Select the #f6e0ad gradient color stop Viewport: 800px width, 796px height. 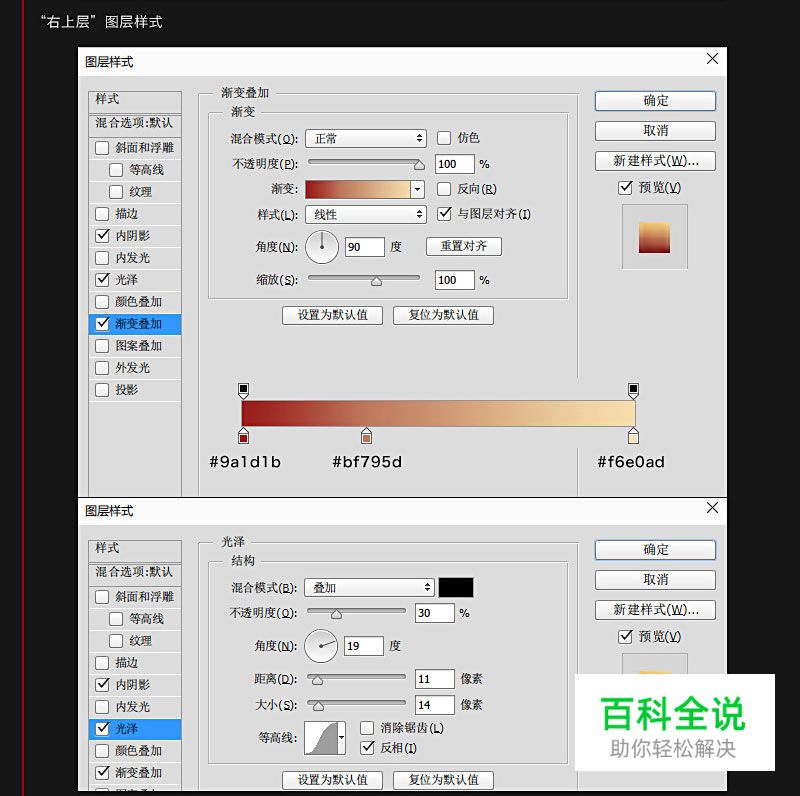(x=634, y=436)
